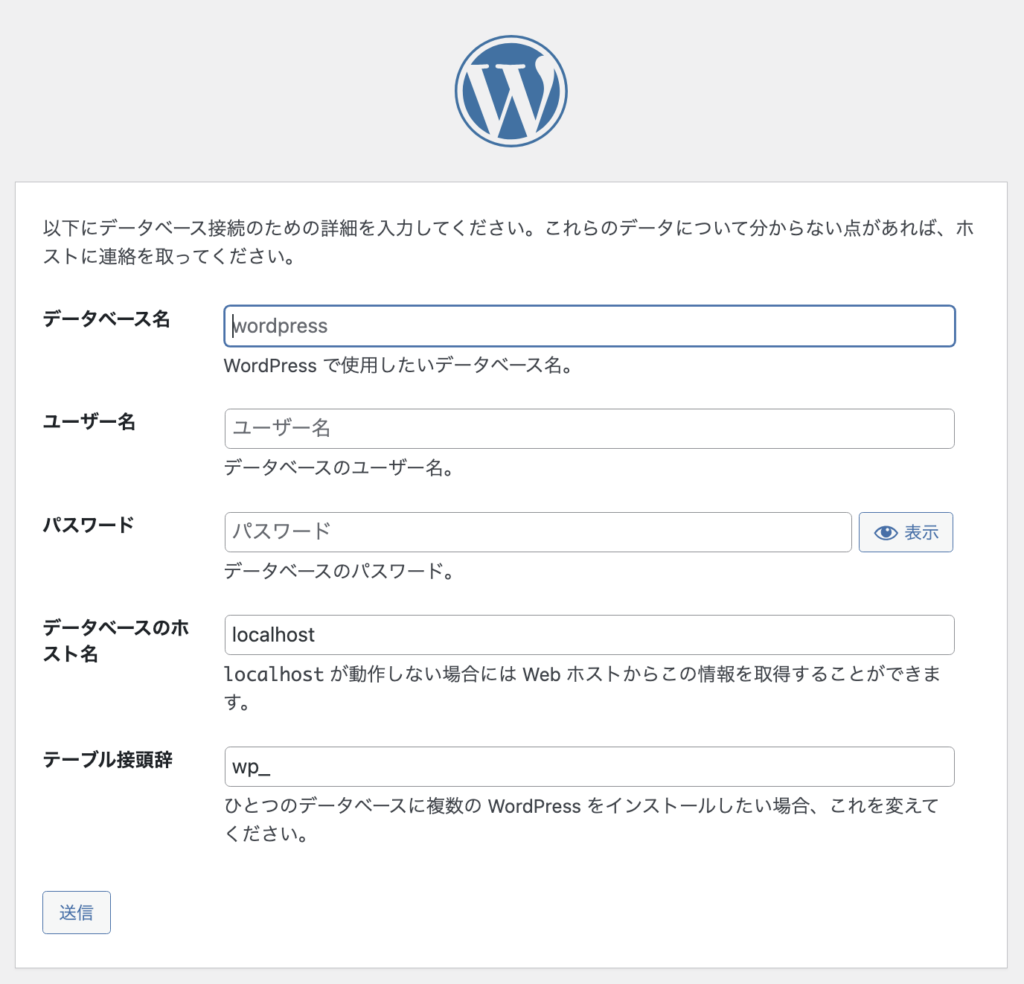
Task: Click into the パスワード input field
Action: pos(537,532)
